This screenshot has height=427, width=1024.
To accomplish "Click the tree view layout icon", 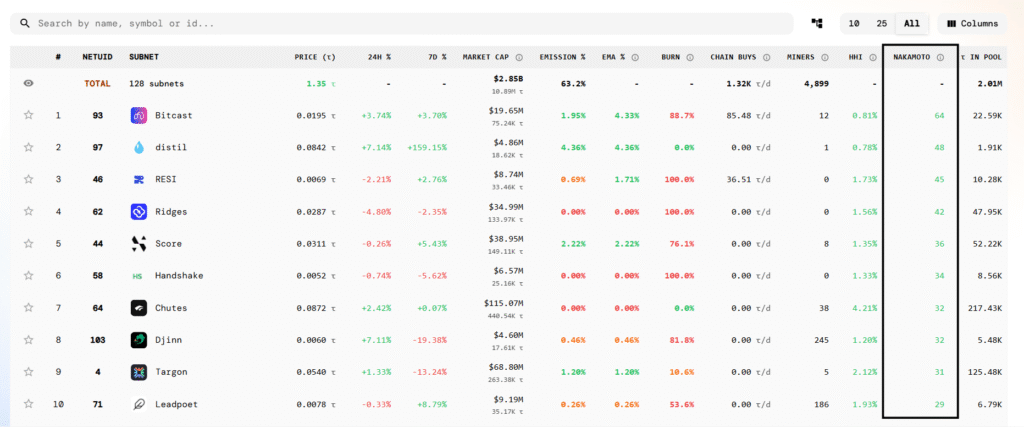I will (x=817, y=23).
